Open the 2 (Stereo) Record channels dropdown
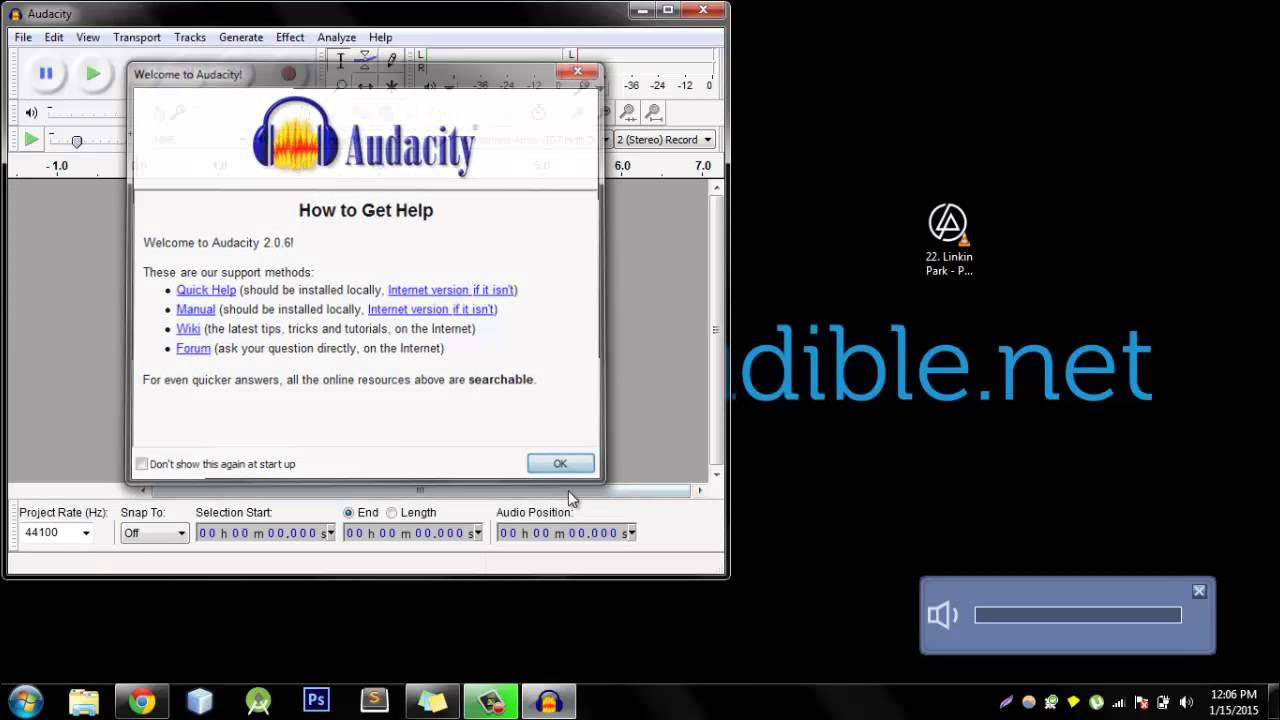The width and height of the screenshot is (1280, 720). [665, 140]
